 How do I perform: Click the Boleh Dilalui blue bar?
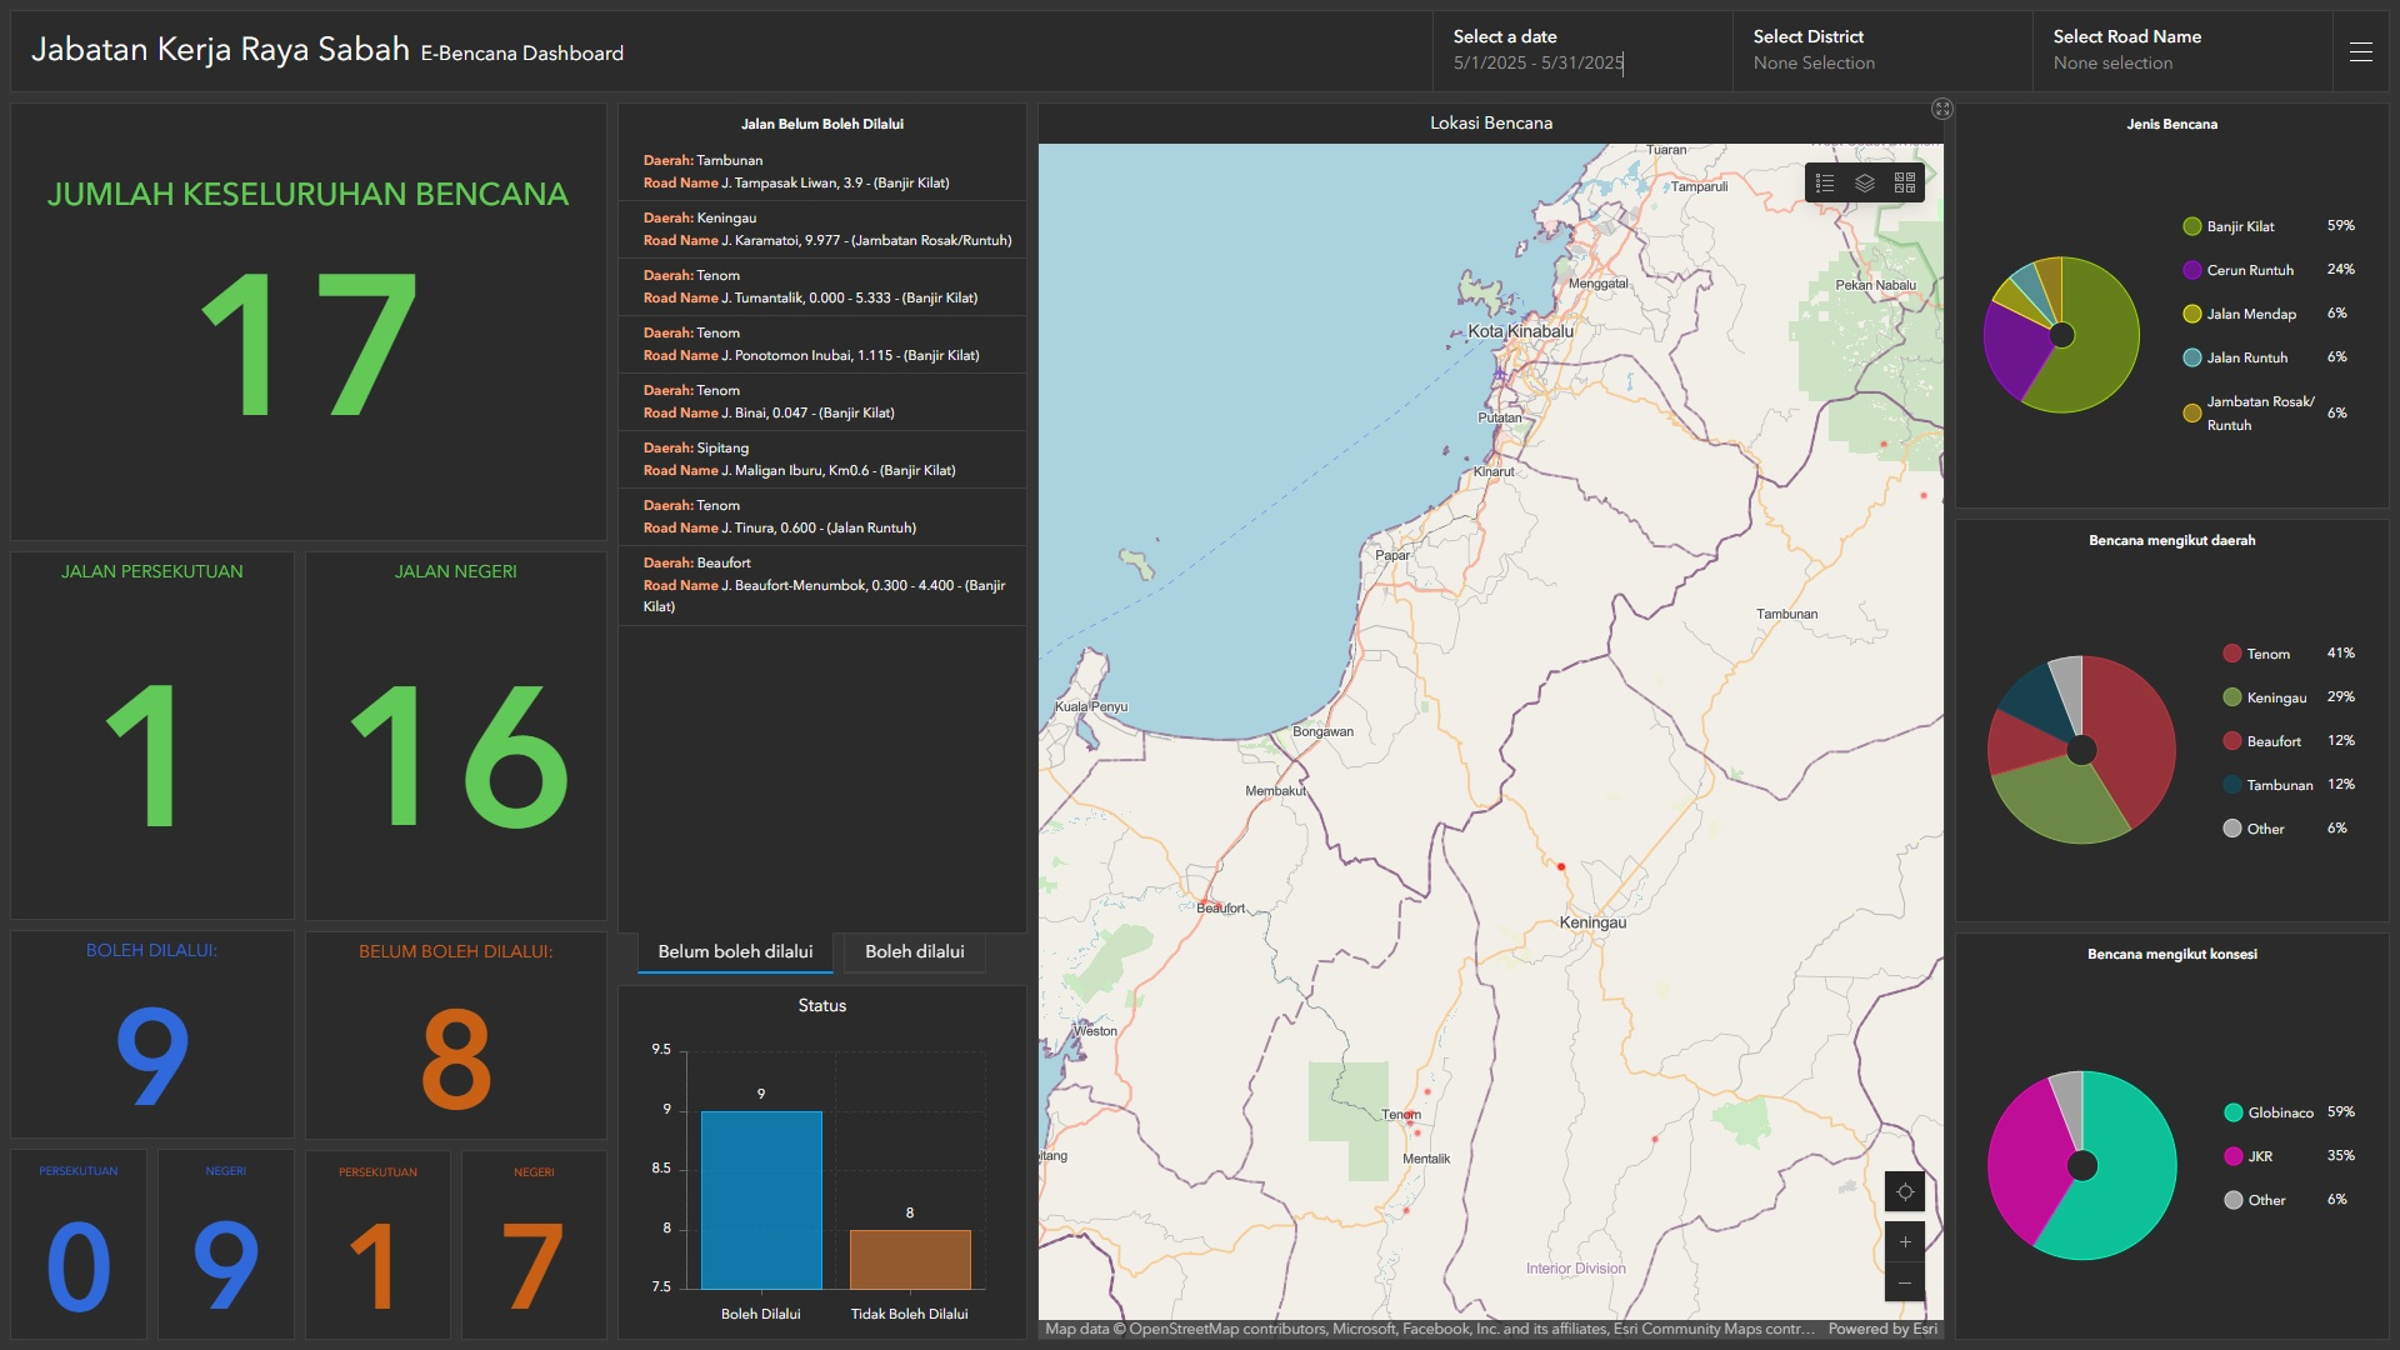point(761,1199)
